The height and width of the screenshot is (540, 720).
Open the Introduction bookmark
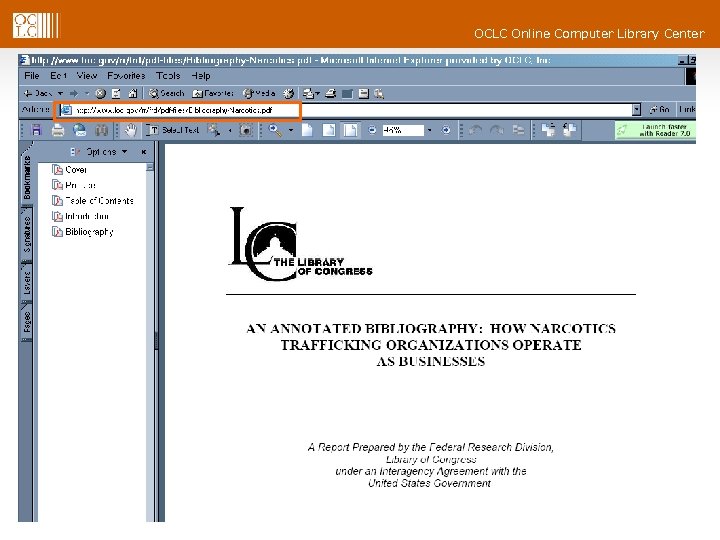(x=80, y=216)
